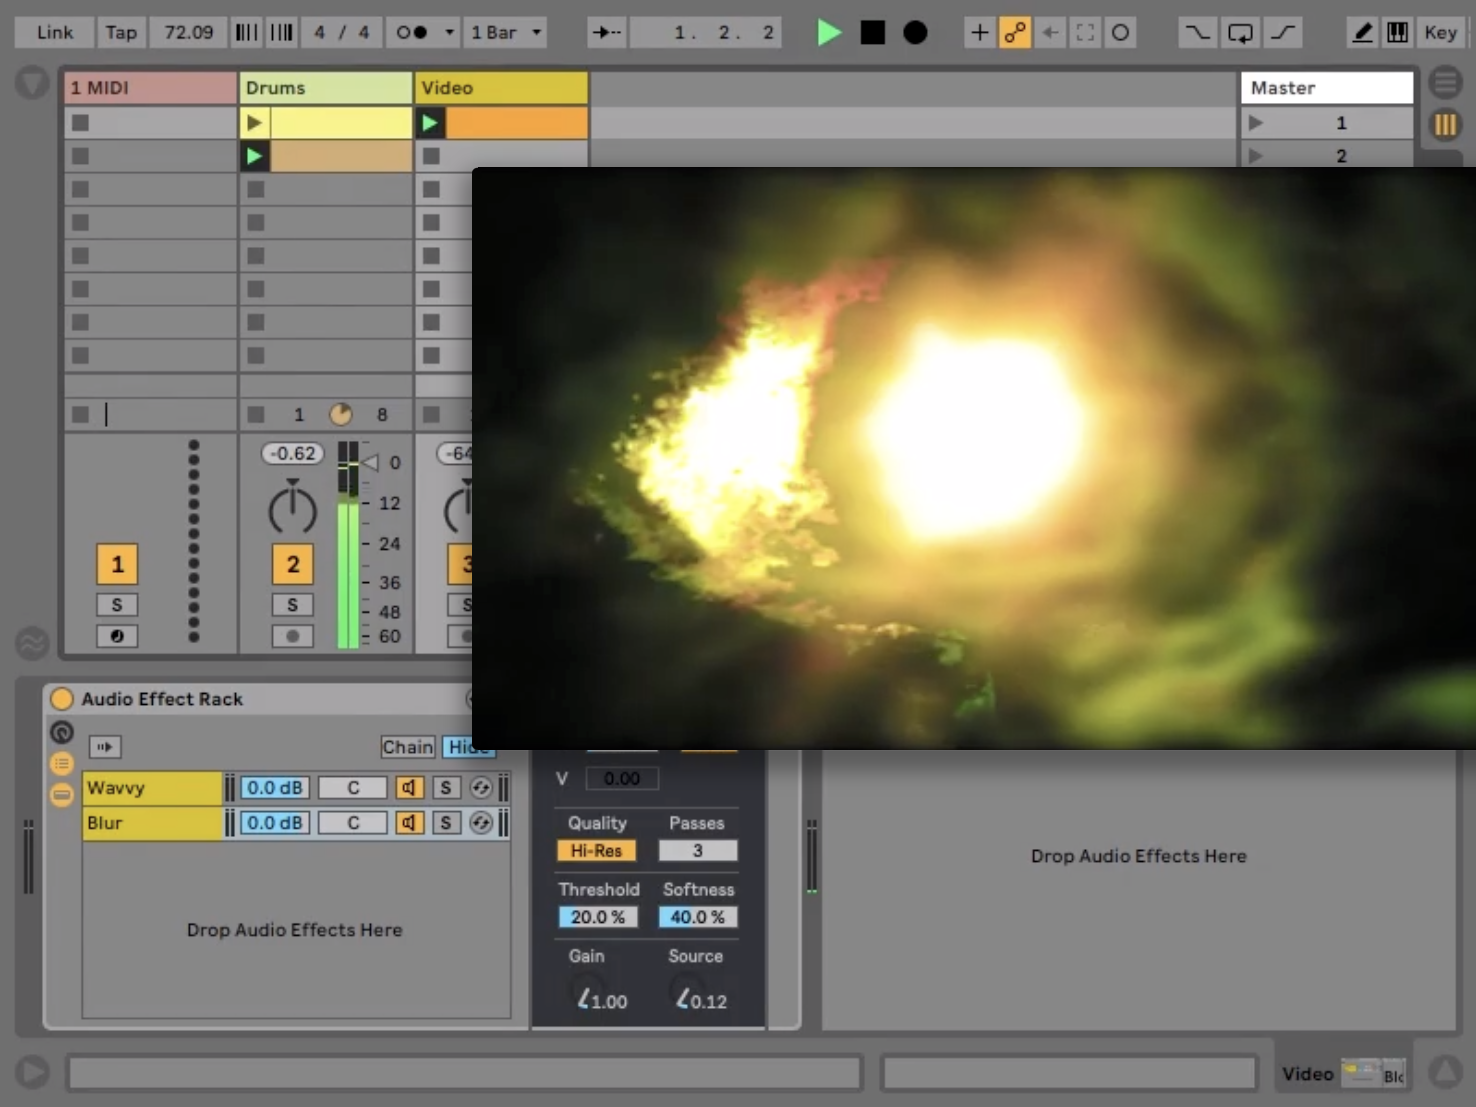Solo the Drums track
1476x1107 pixels.
point(292,605)
